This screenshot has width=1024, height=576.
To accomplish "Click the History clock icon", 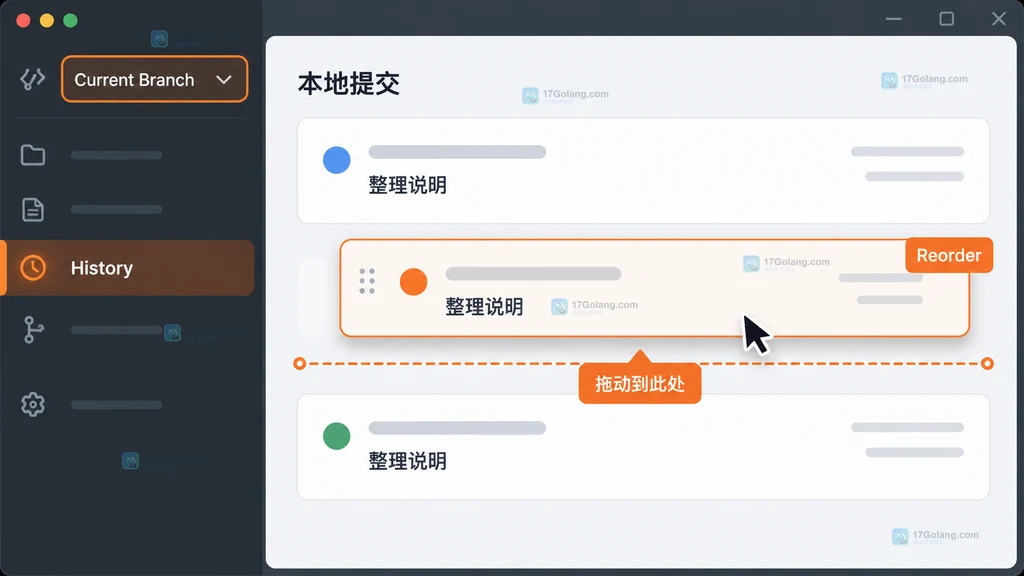I will (33, 268).
